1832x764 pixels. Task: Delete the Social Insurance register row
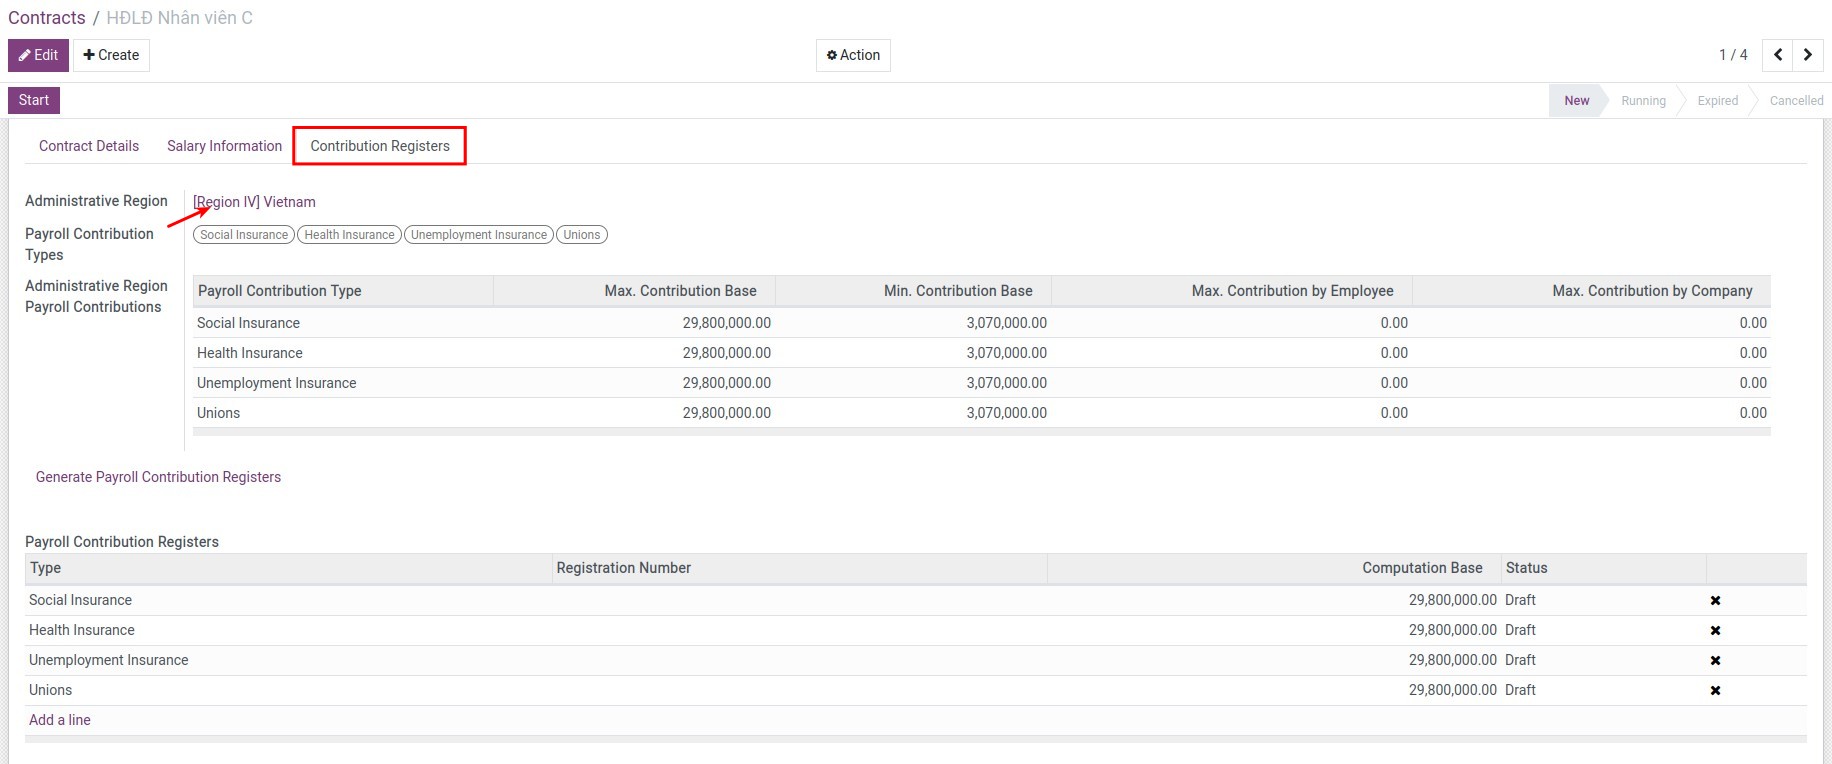coord(1715,600)
